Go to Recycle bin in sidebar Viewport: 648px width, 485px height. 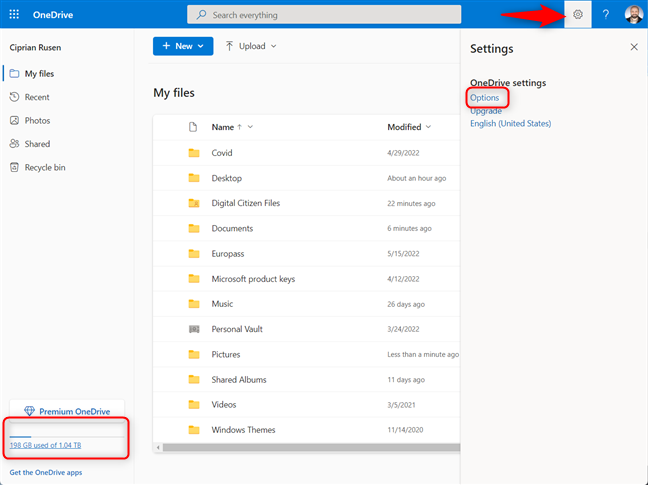tap(45, 167)
